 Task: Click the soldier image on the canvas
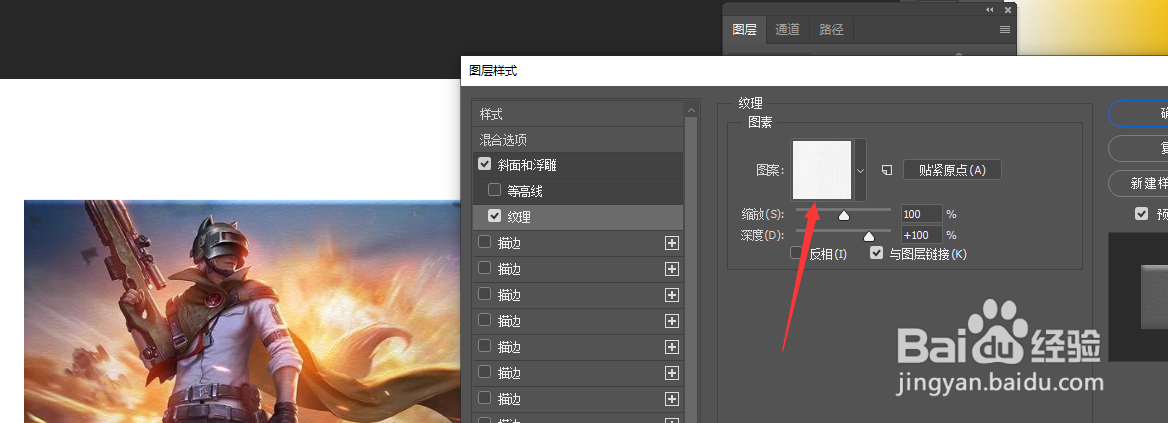242,311
